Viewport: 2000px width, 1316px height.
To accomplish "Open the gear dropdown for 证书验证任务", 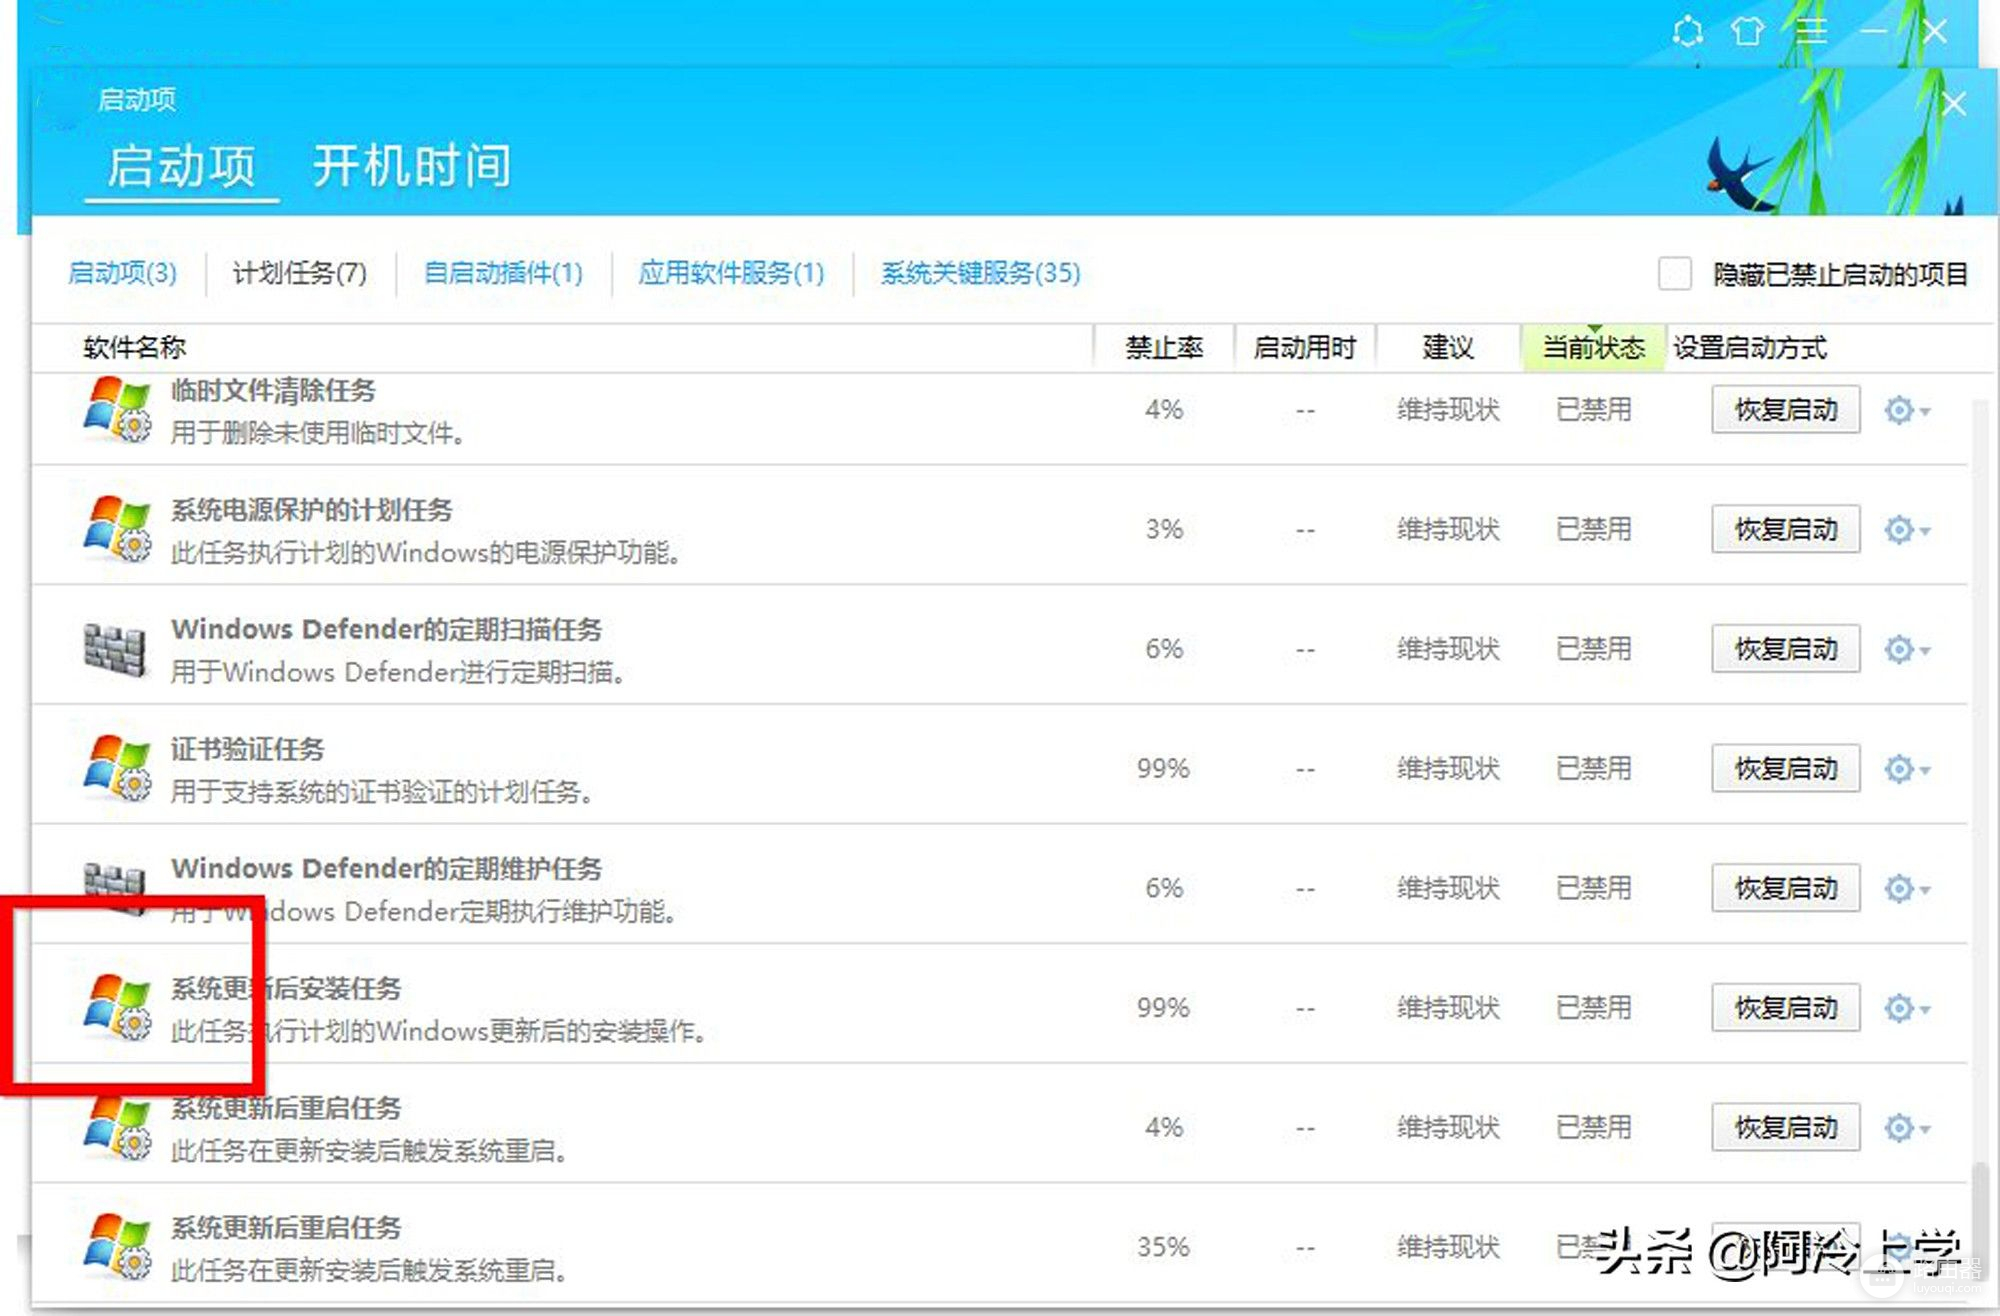I will [1906, 769].
